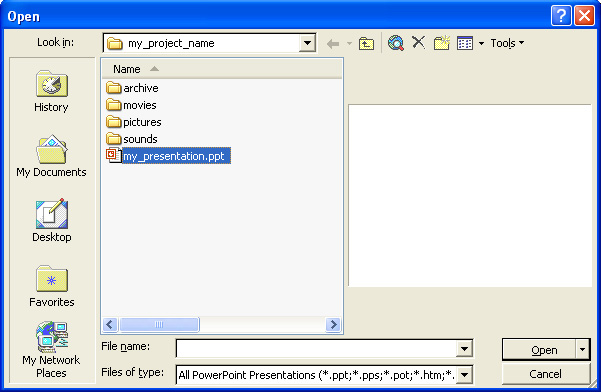601x392 pixels.
Task: Click the Views grid icon
Action: coord(465,43)
